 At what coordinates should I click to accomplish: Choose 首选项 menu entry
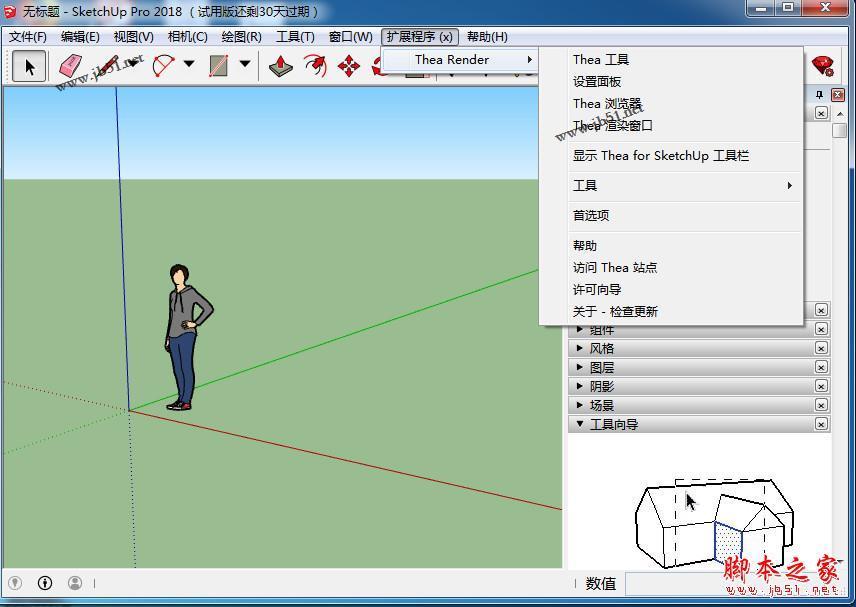pos(670,216)
